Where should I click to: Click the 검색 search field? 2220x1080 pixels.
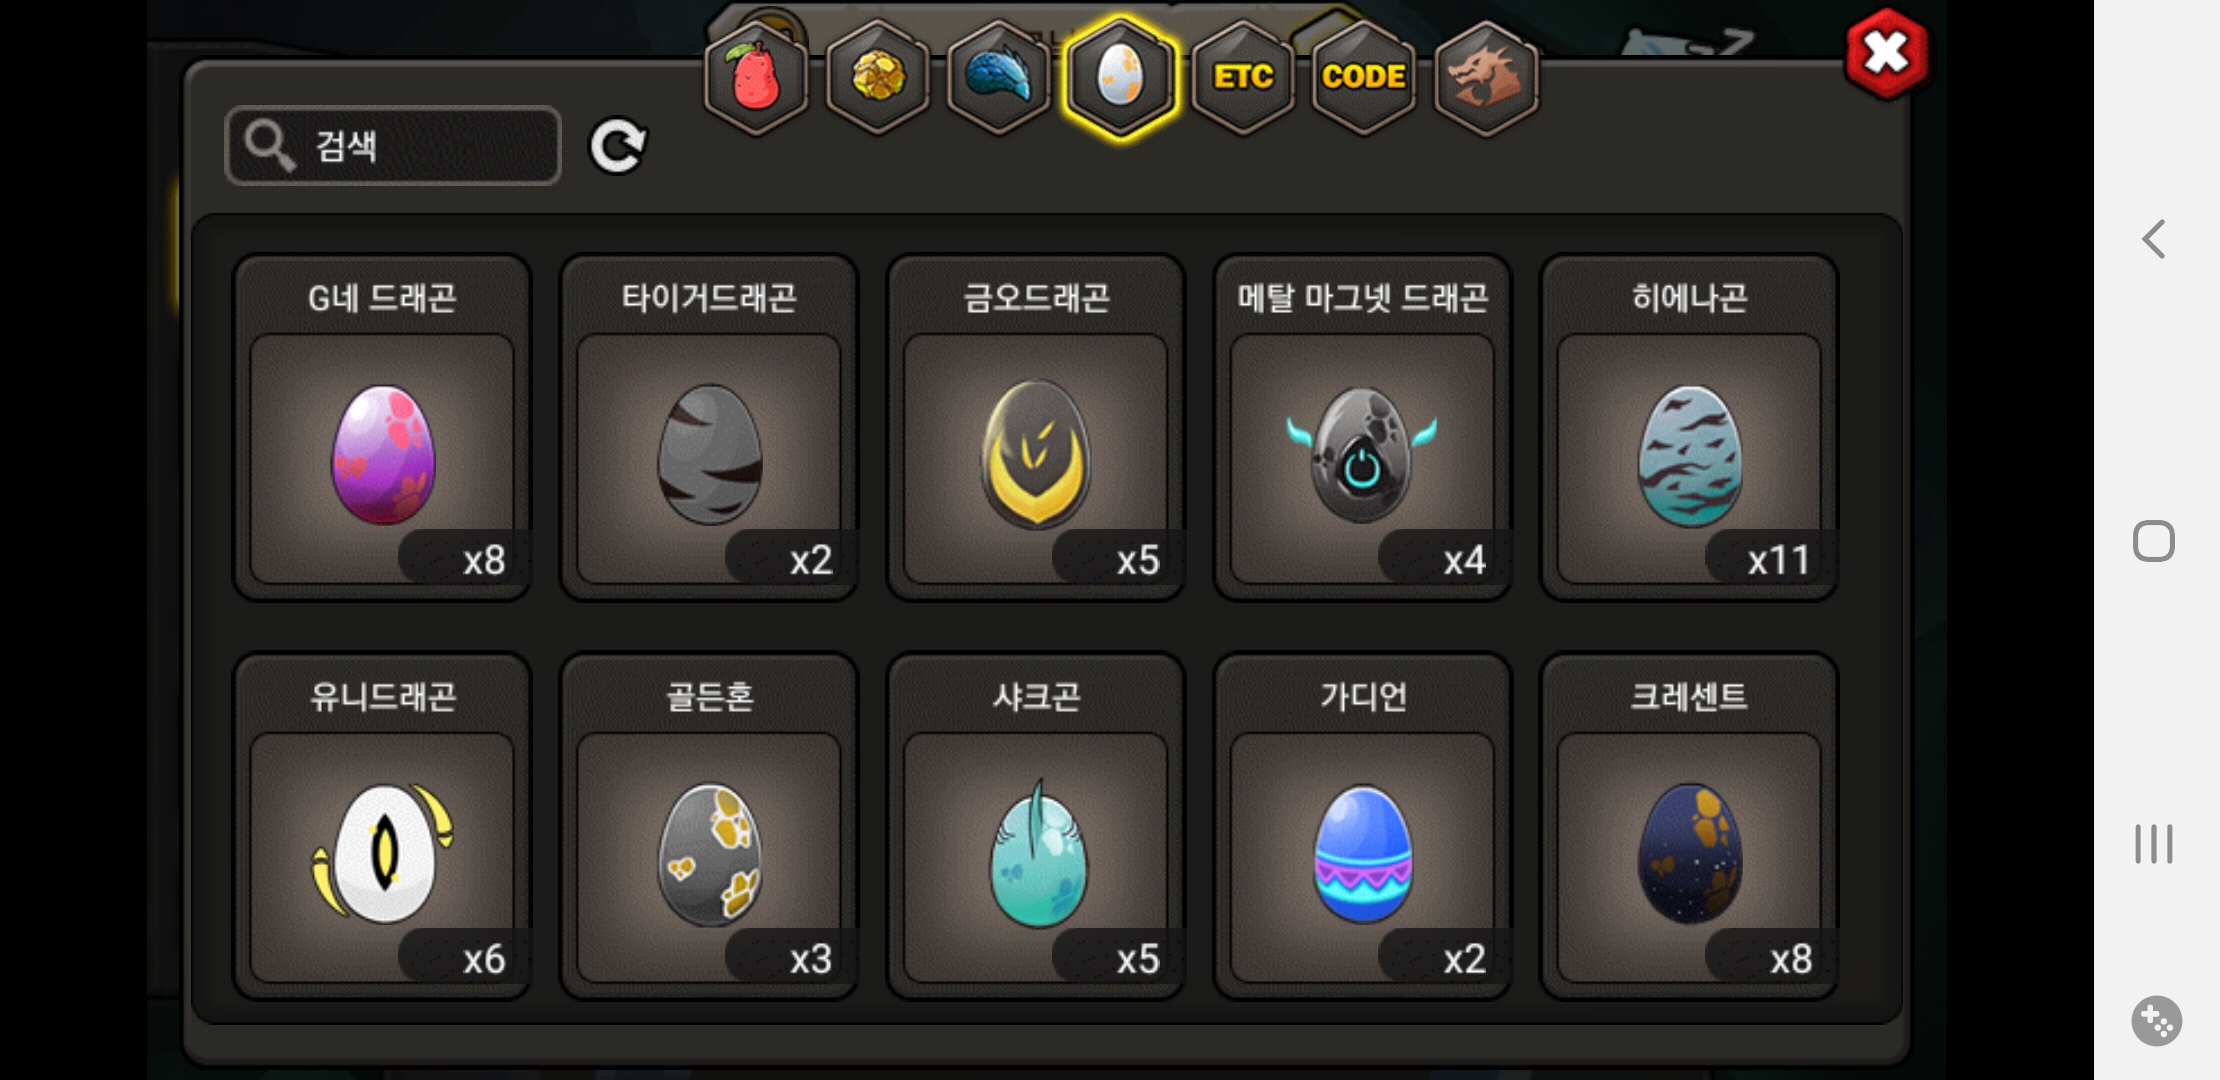[x=393, y=146]
